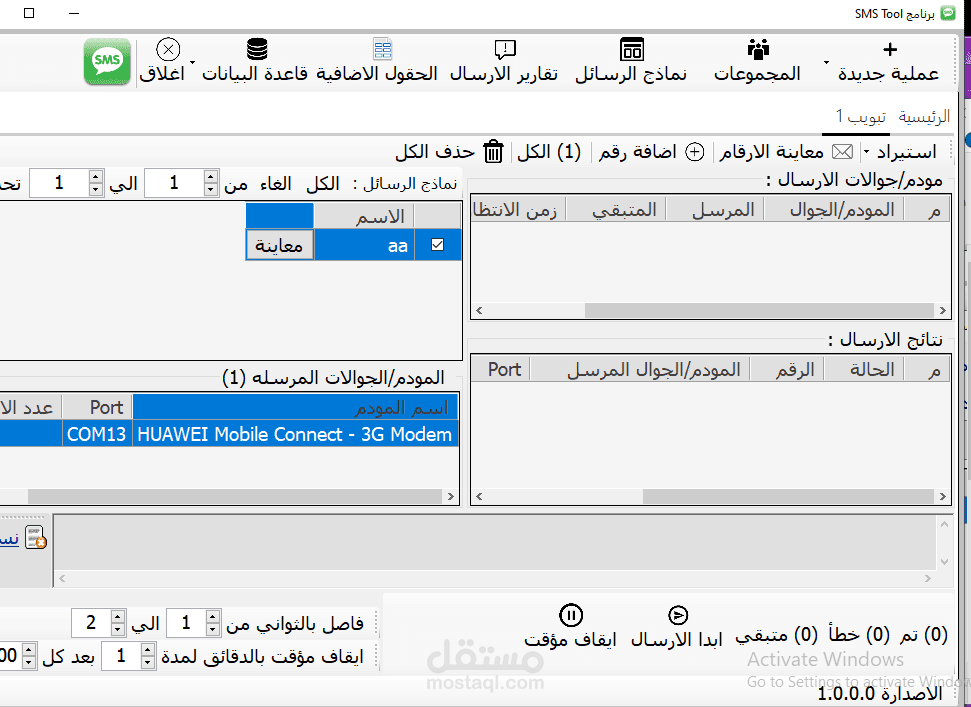Switch to تبويب 1 tab
This screenshot has height=707, width=971.
[x=860, y=116]
